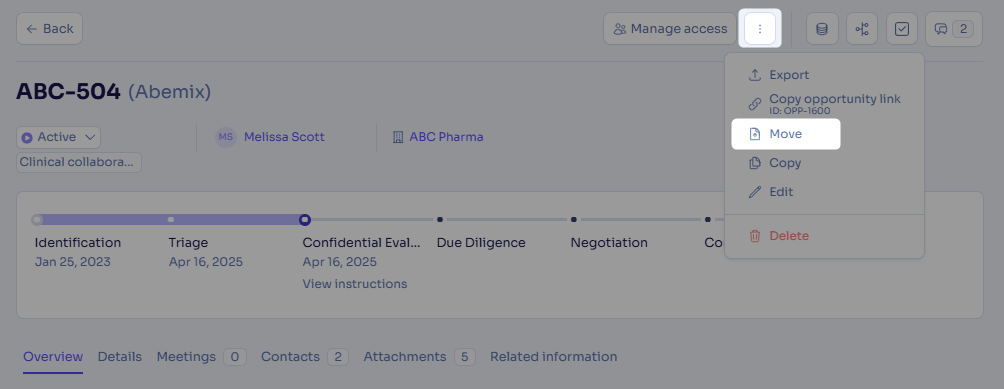Click the MS avatar icon

[226, 137]
